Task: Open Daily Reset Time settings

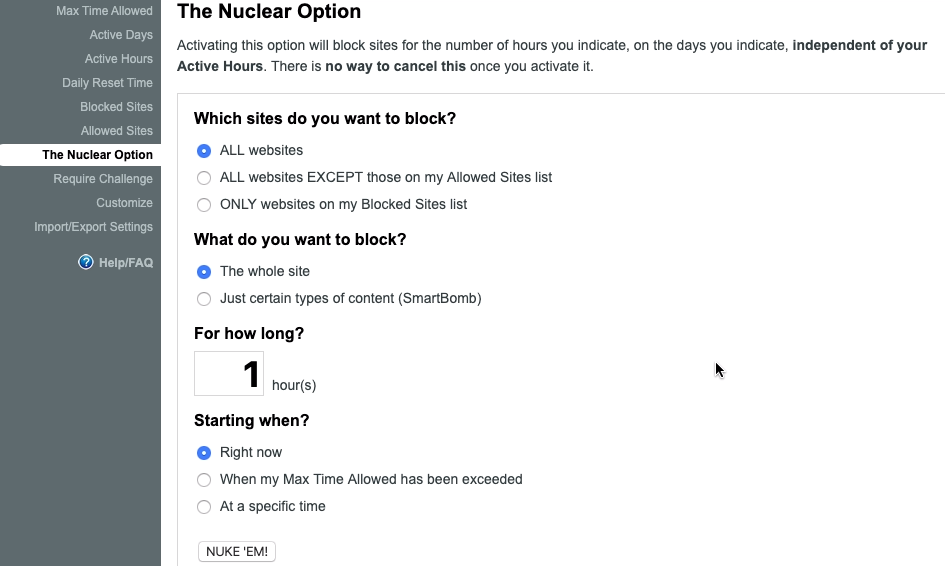Action: pos(107,83)
